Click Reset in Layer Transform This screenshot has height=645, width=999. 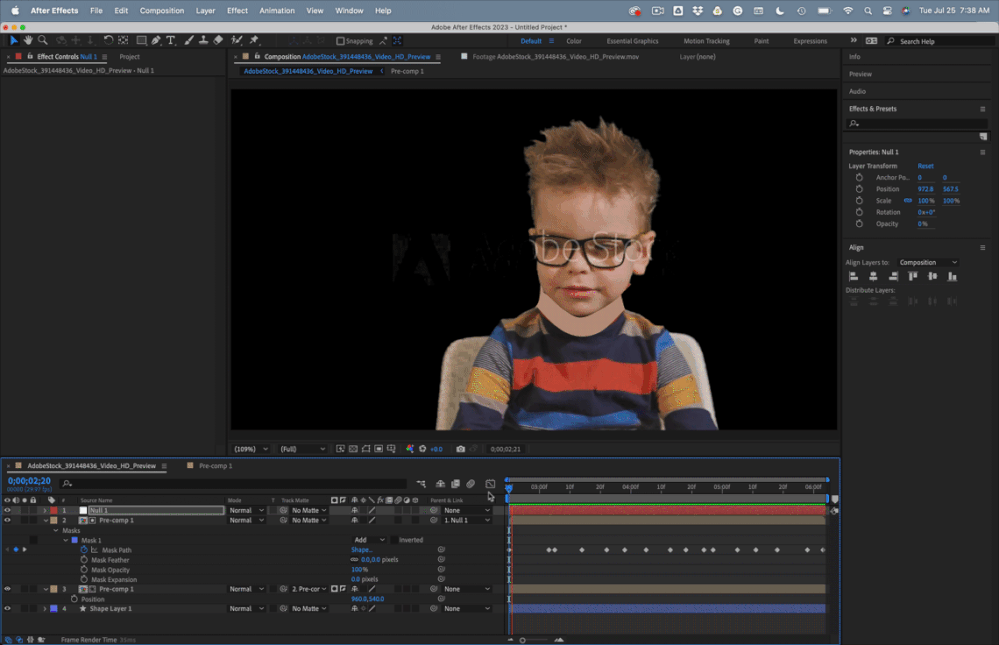(x=925, y=166)
